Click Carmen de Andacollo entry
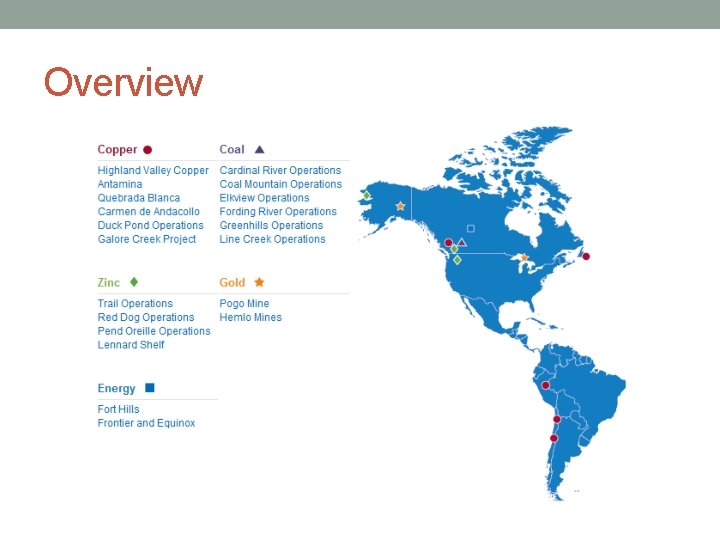The width and height of the screenshot is (720, 540). pos(149,212)
